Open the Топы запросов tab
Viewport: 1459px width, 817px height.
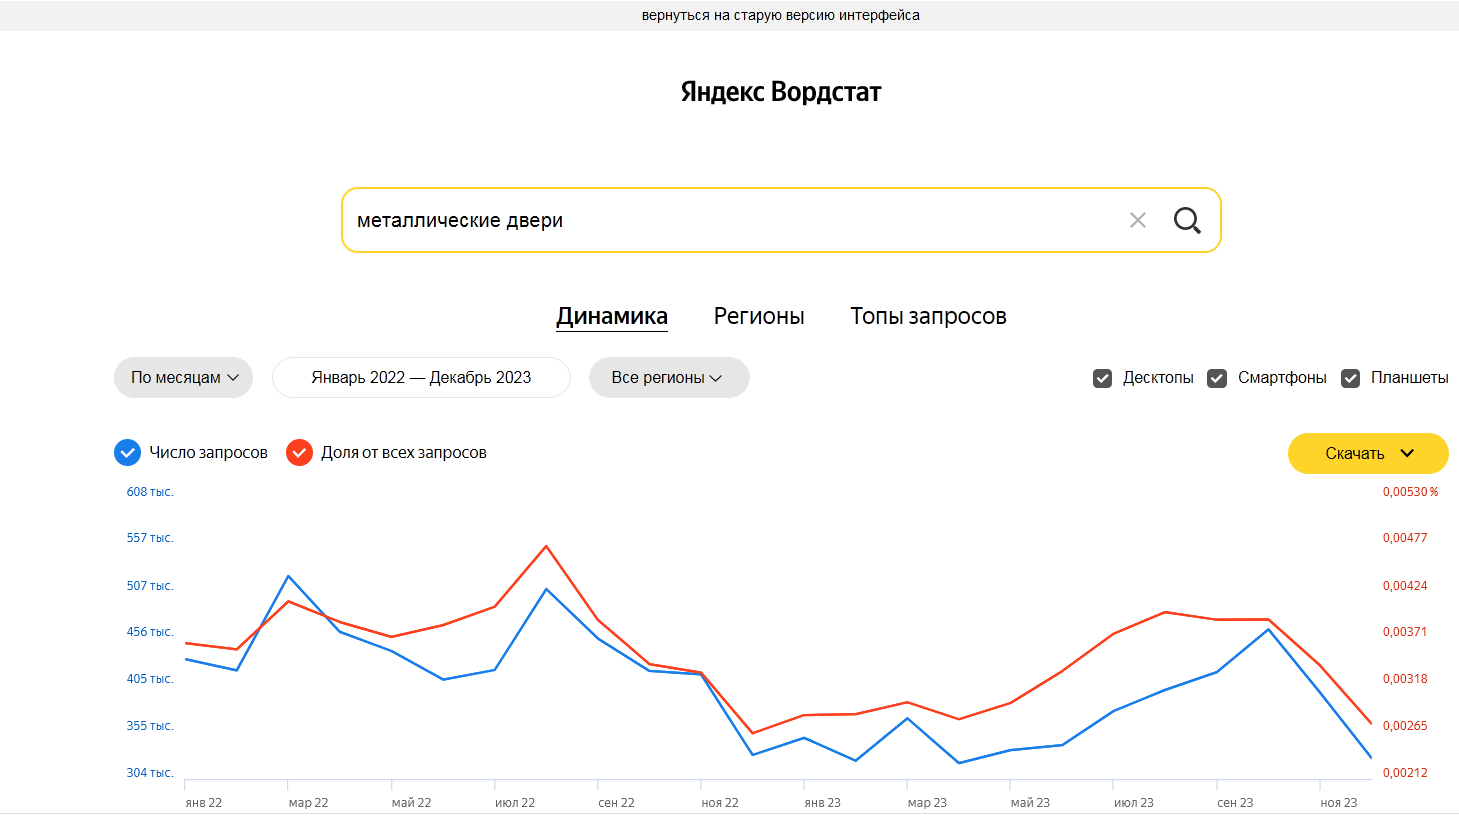[928, 316]
